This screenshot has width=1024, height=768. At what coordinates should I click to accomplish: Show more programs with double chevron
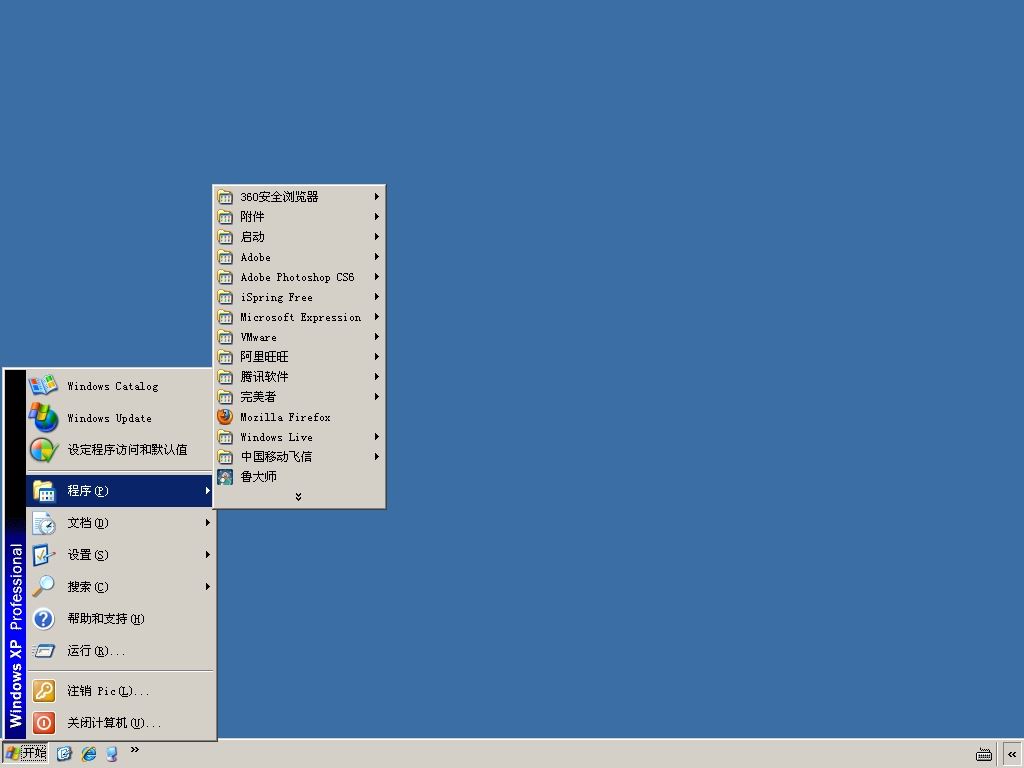tap(298, 497)
